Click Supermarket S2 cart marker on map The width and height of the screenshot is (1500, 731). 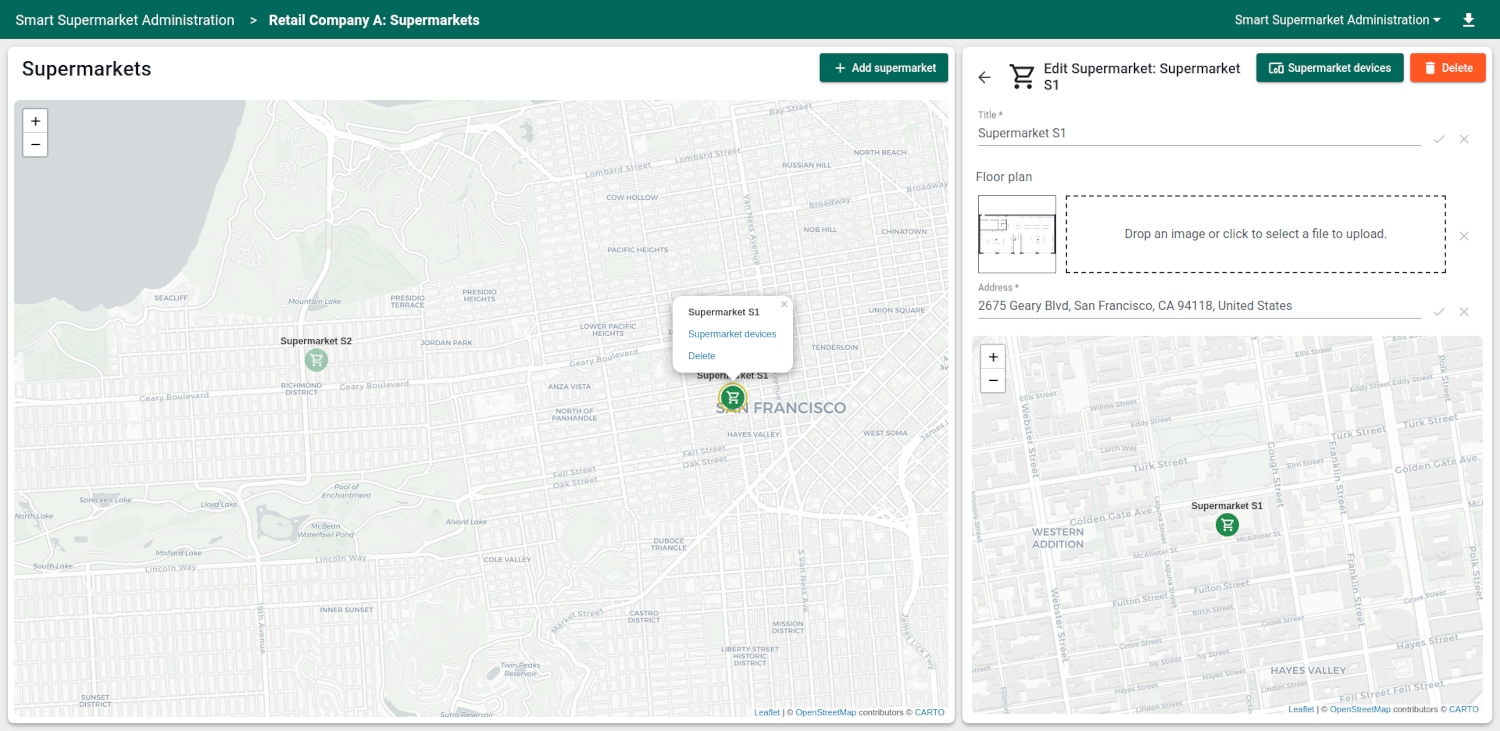pos(316,359)
